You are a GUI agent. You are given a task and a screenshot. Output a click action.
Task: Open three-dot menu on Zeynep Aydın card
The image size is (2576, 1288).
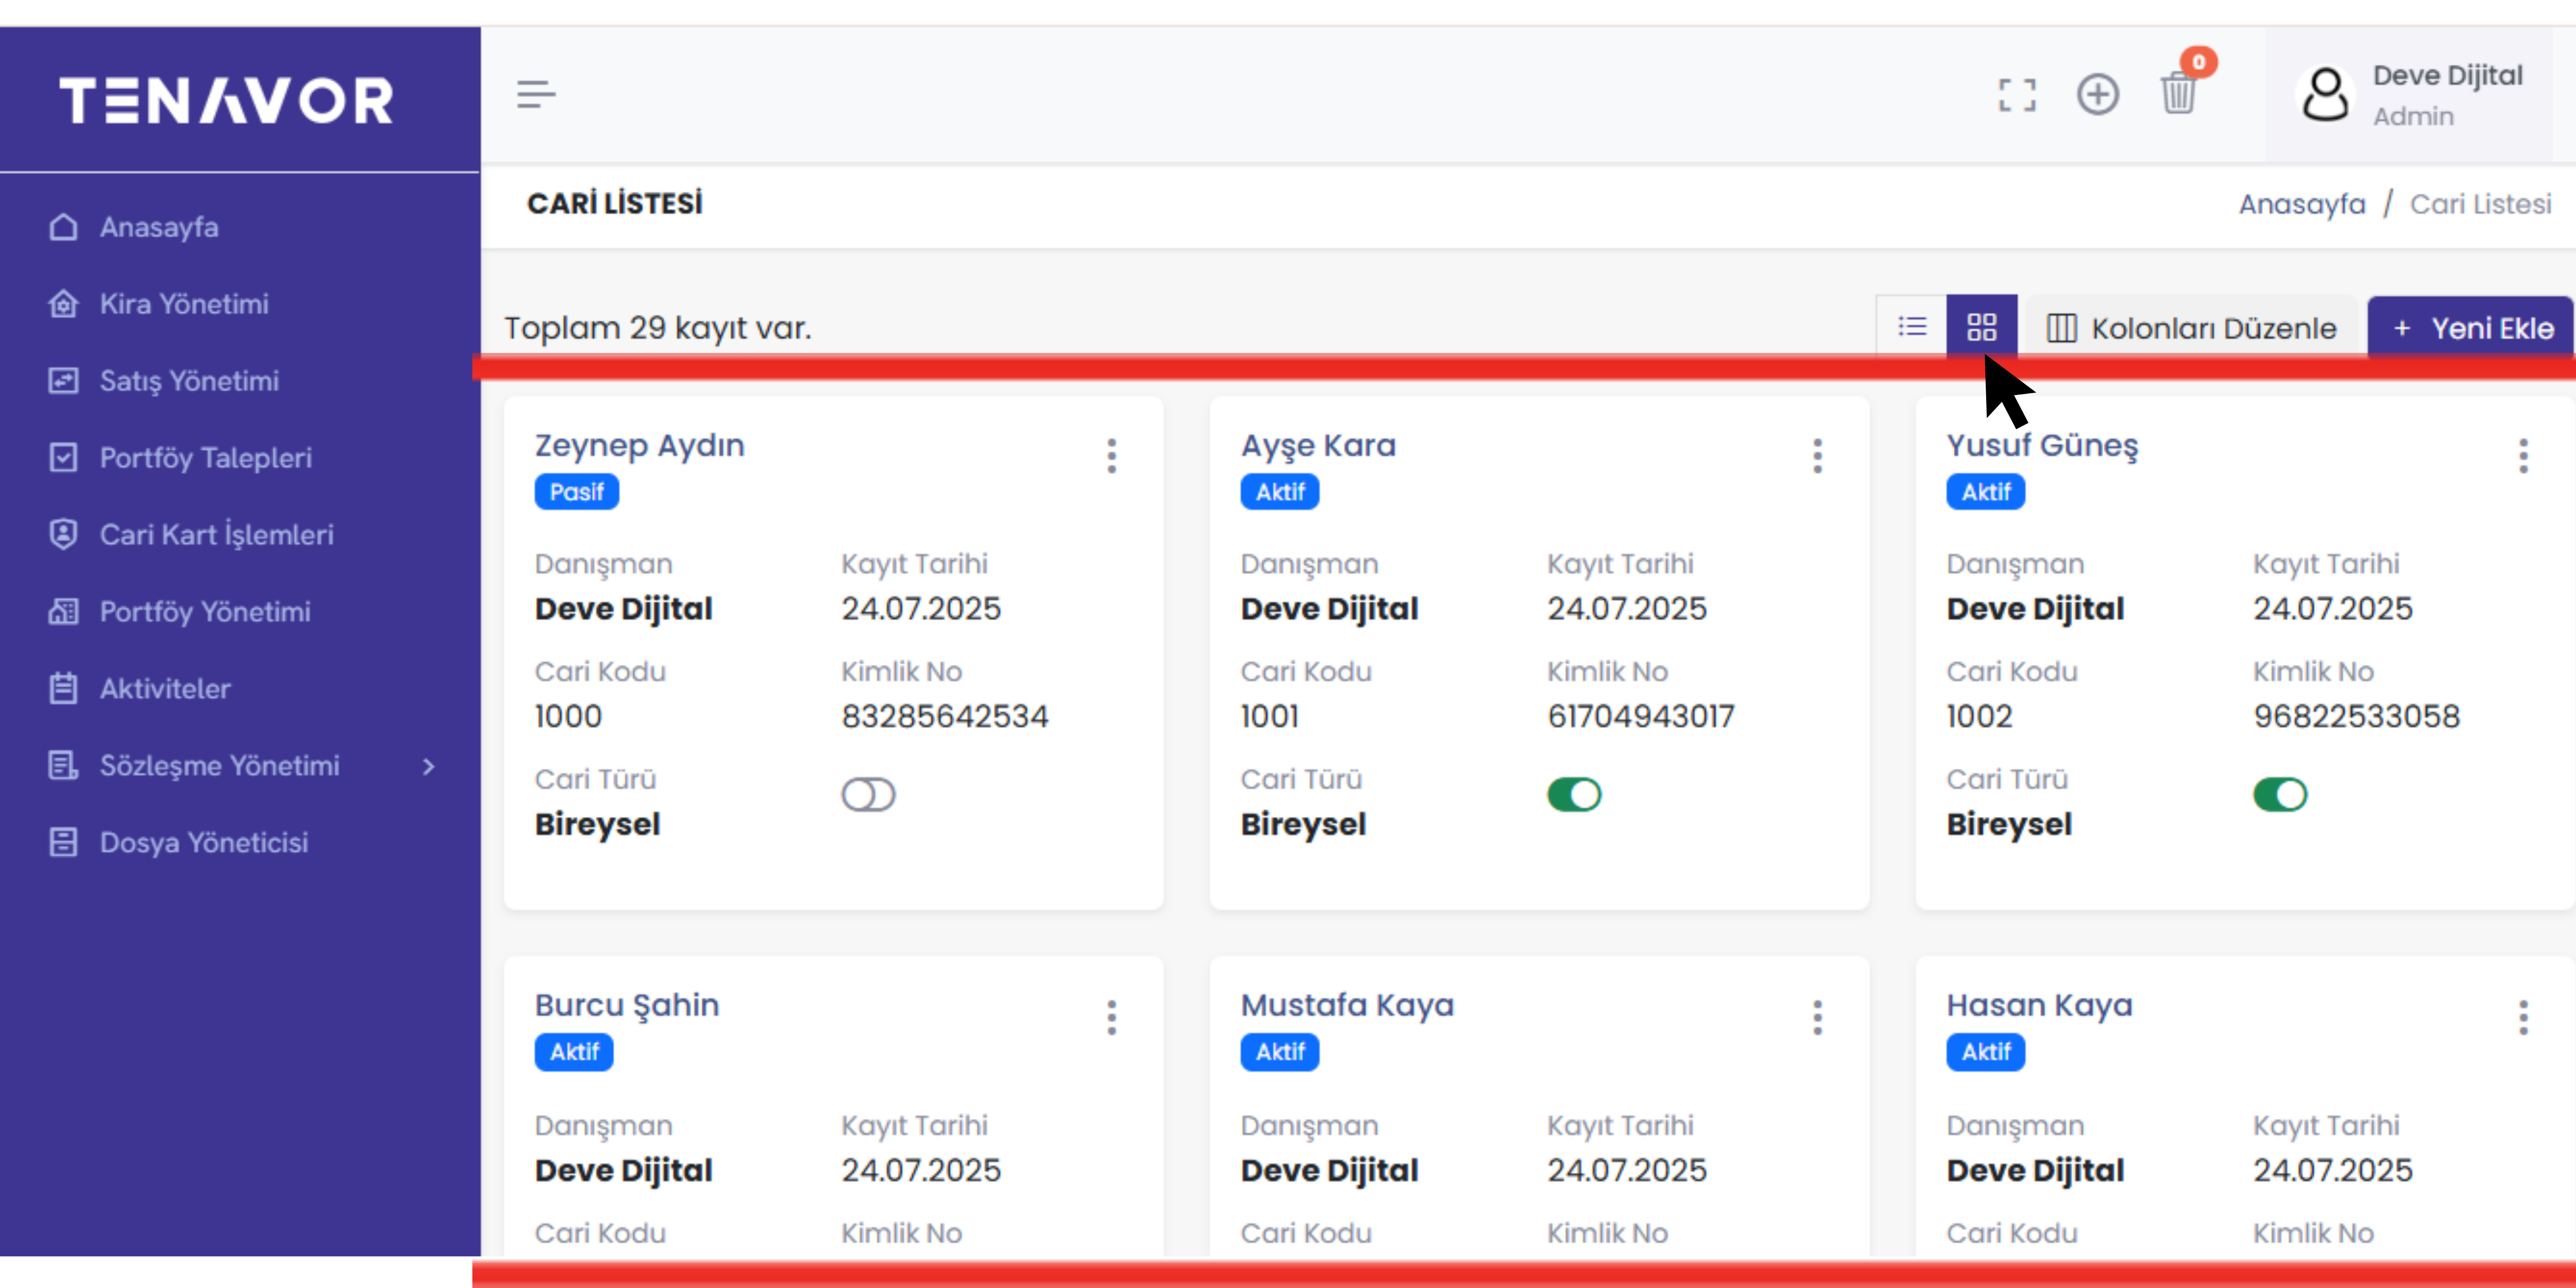[1111, 456]
